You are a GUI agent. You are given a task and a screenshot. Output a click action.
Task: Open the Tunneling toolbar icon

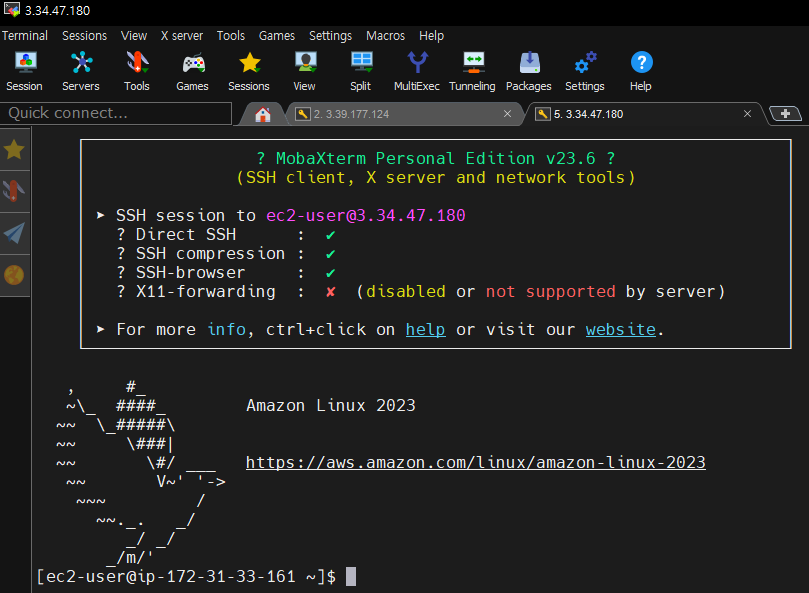pos(473,71)
